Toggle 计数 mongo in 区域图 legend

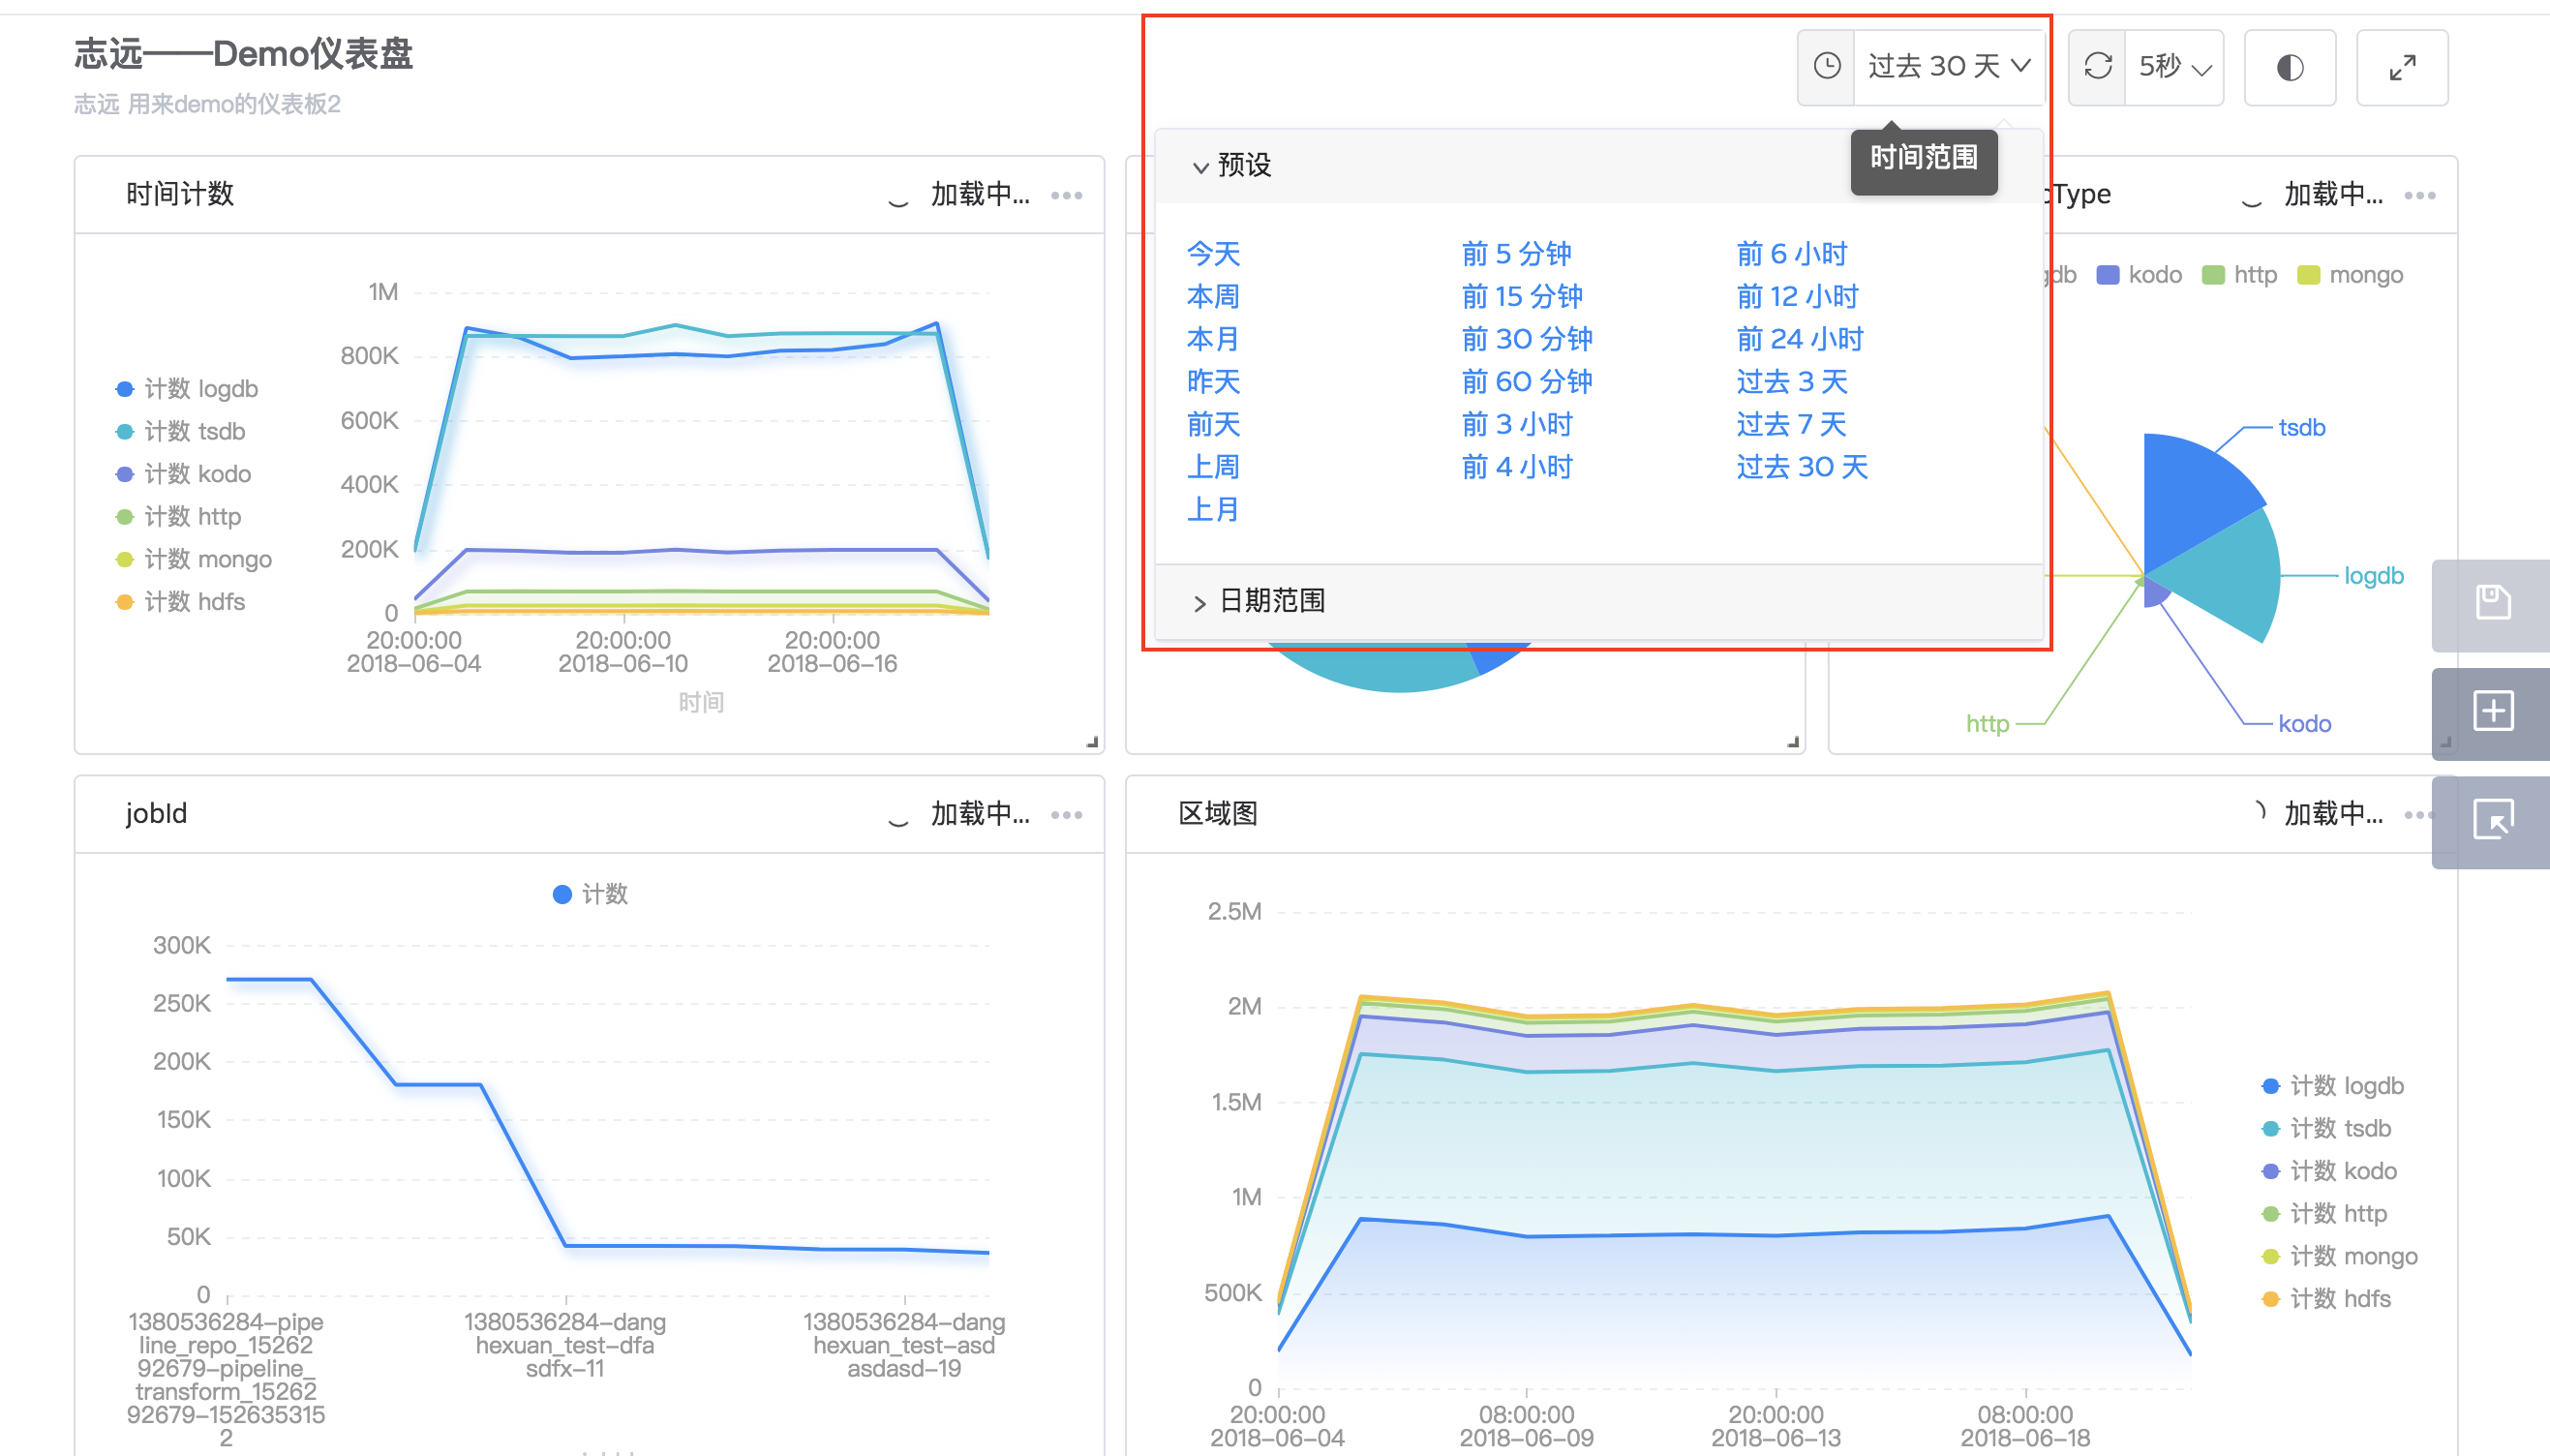coord(2340,1256)
